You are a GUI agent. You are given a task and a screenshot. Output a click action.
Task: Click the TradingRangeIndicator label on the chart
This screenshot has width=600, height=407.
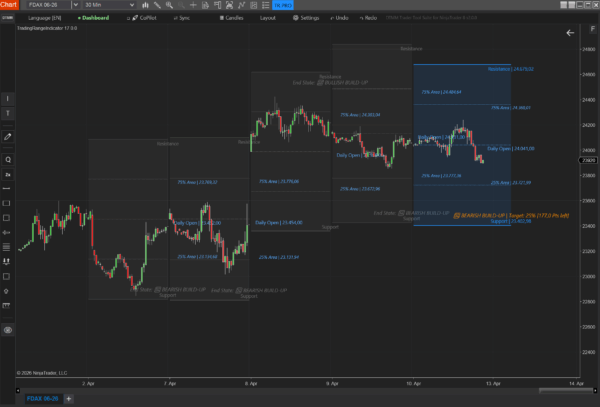(x=47, y=28)
